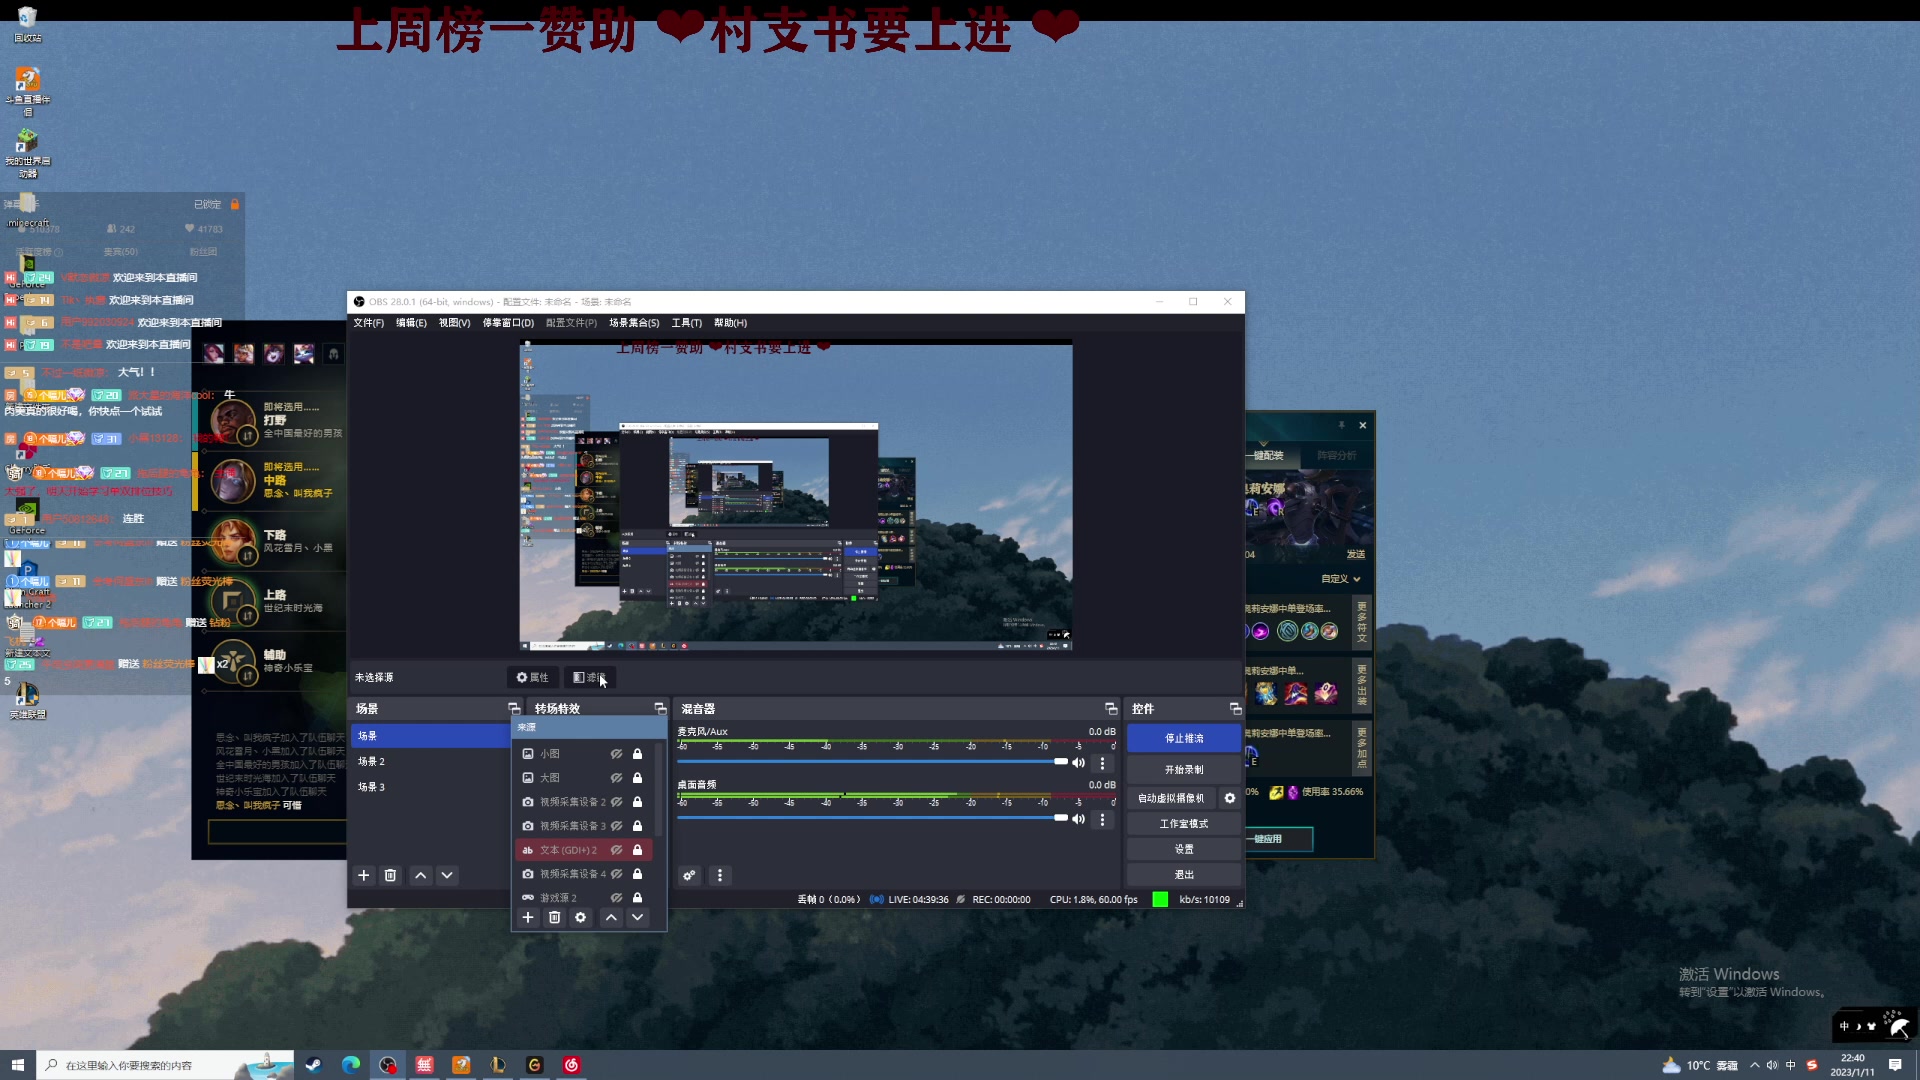This screenshot has height=1080, width=1920.
Task: Open 停靠窗口(D) menu in OBS
Action: pos(508,323)
